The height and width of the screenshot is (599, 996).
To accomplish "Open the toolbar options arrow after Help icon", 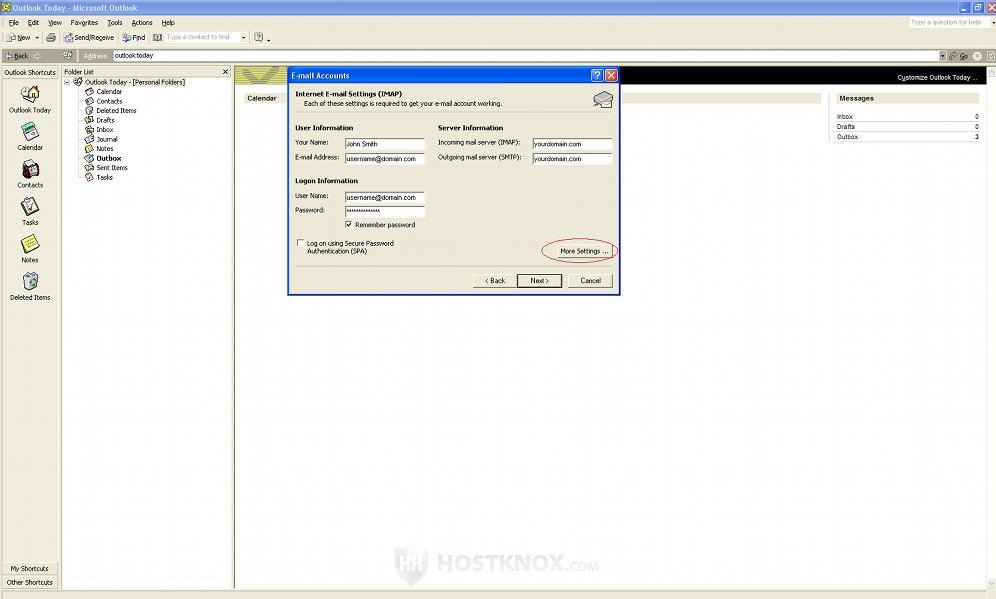I will 269,39.
